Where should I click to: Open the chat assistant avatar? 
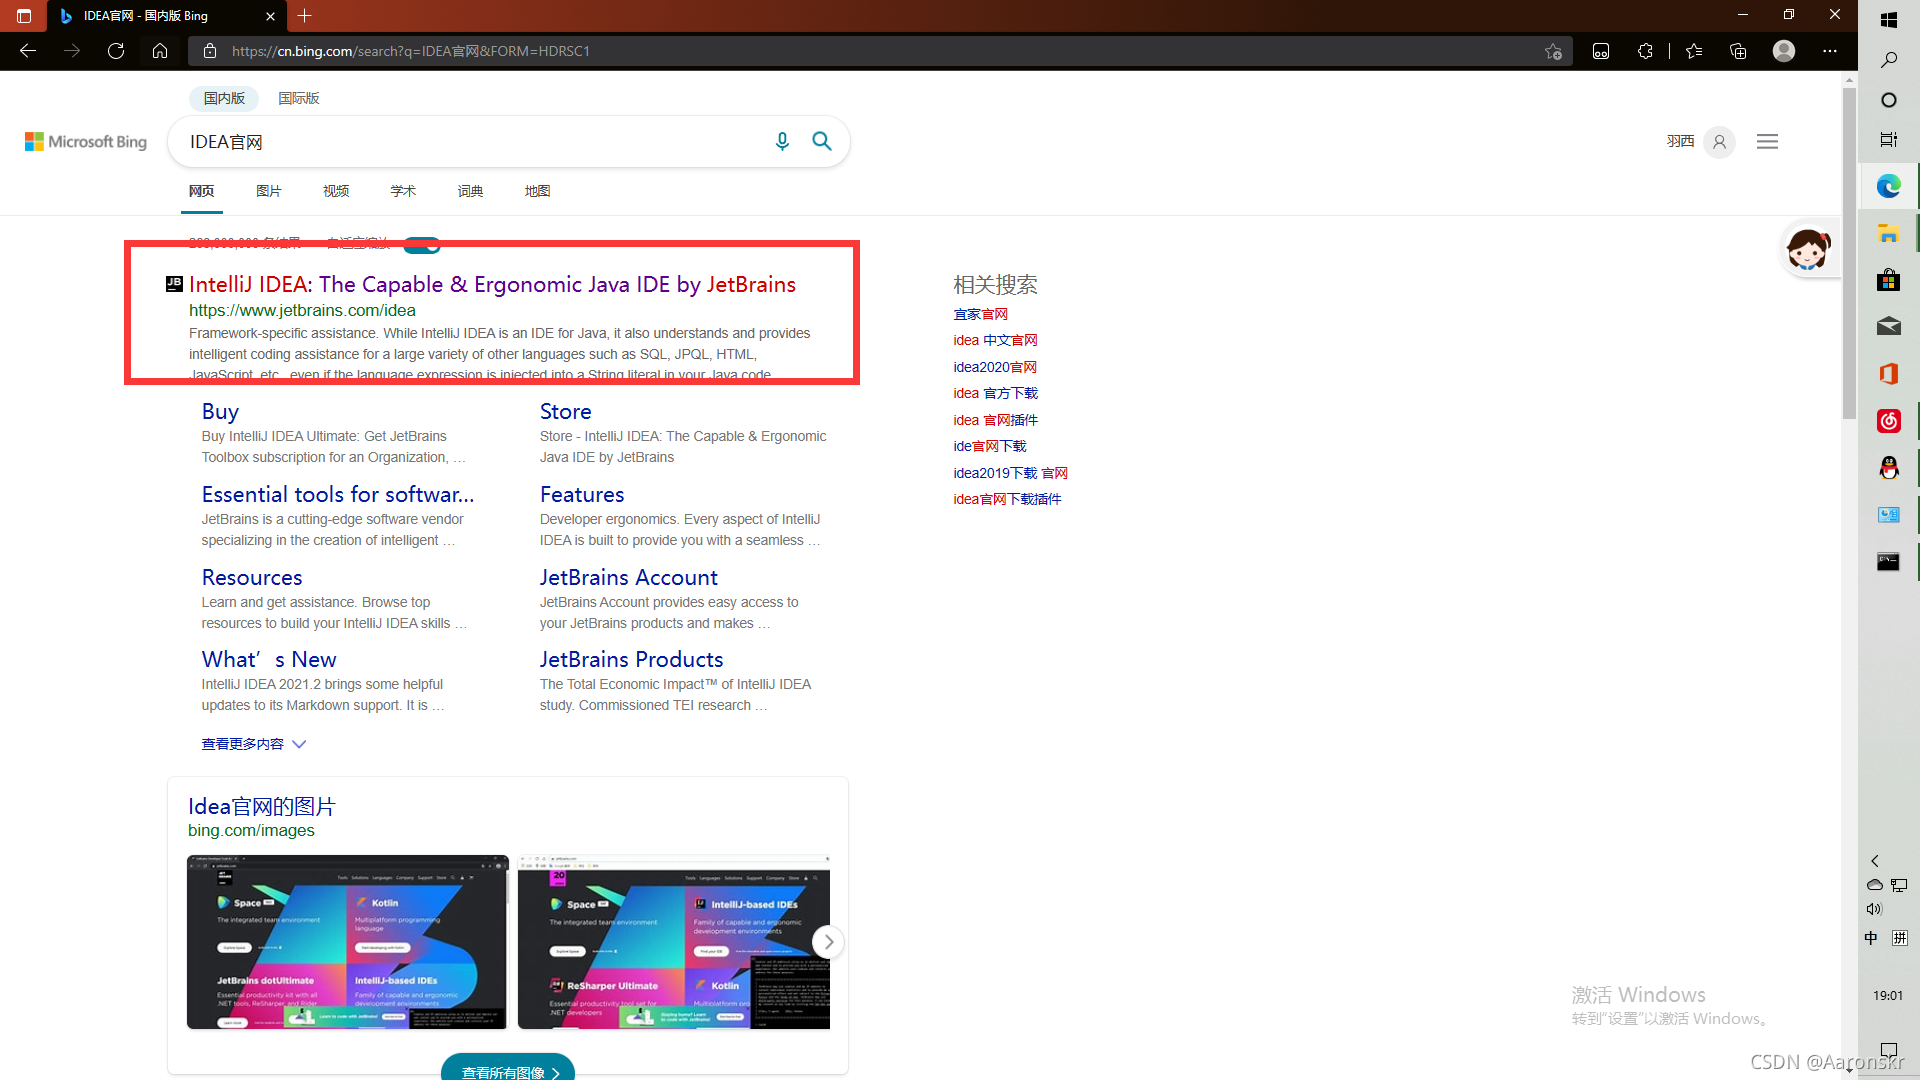1808,249
